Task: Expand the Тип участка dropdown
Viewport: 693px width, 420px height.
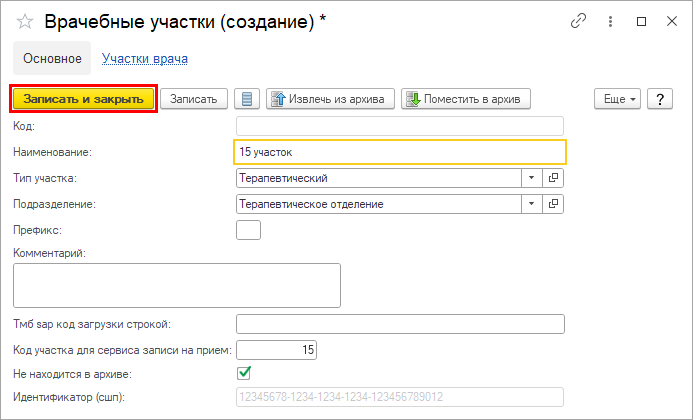Action: click(531, 178)
